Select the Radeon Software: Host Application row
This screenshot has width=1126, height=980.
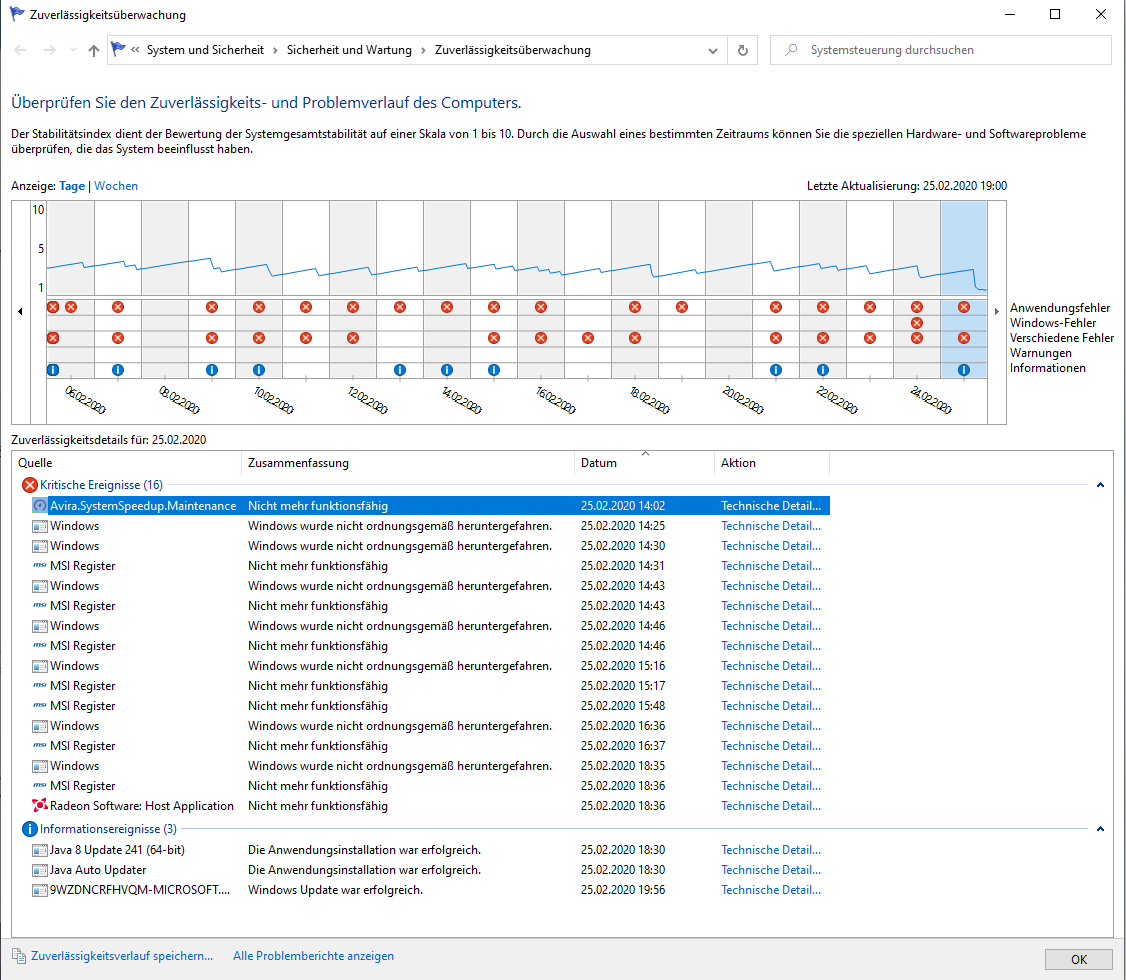tap(431, 806)
